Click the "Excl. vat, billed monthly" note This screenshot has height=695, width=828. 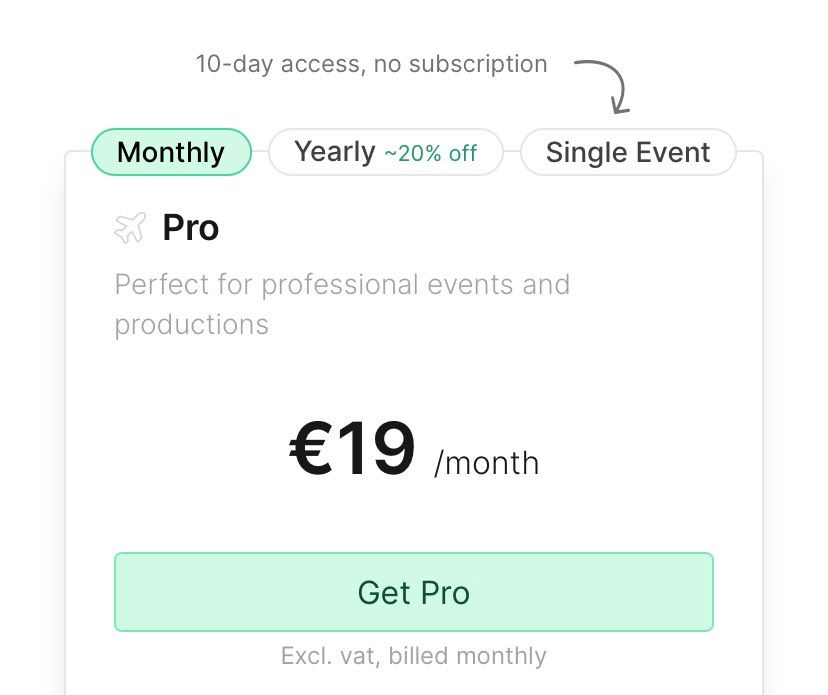(x=414, y=656)
